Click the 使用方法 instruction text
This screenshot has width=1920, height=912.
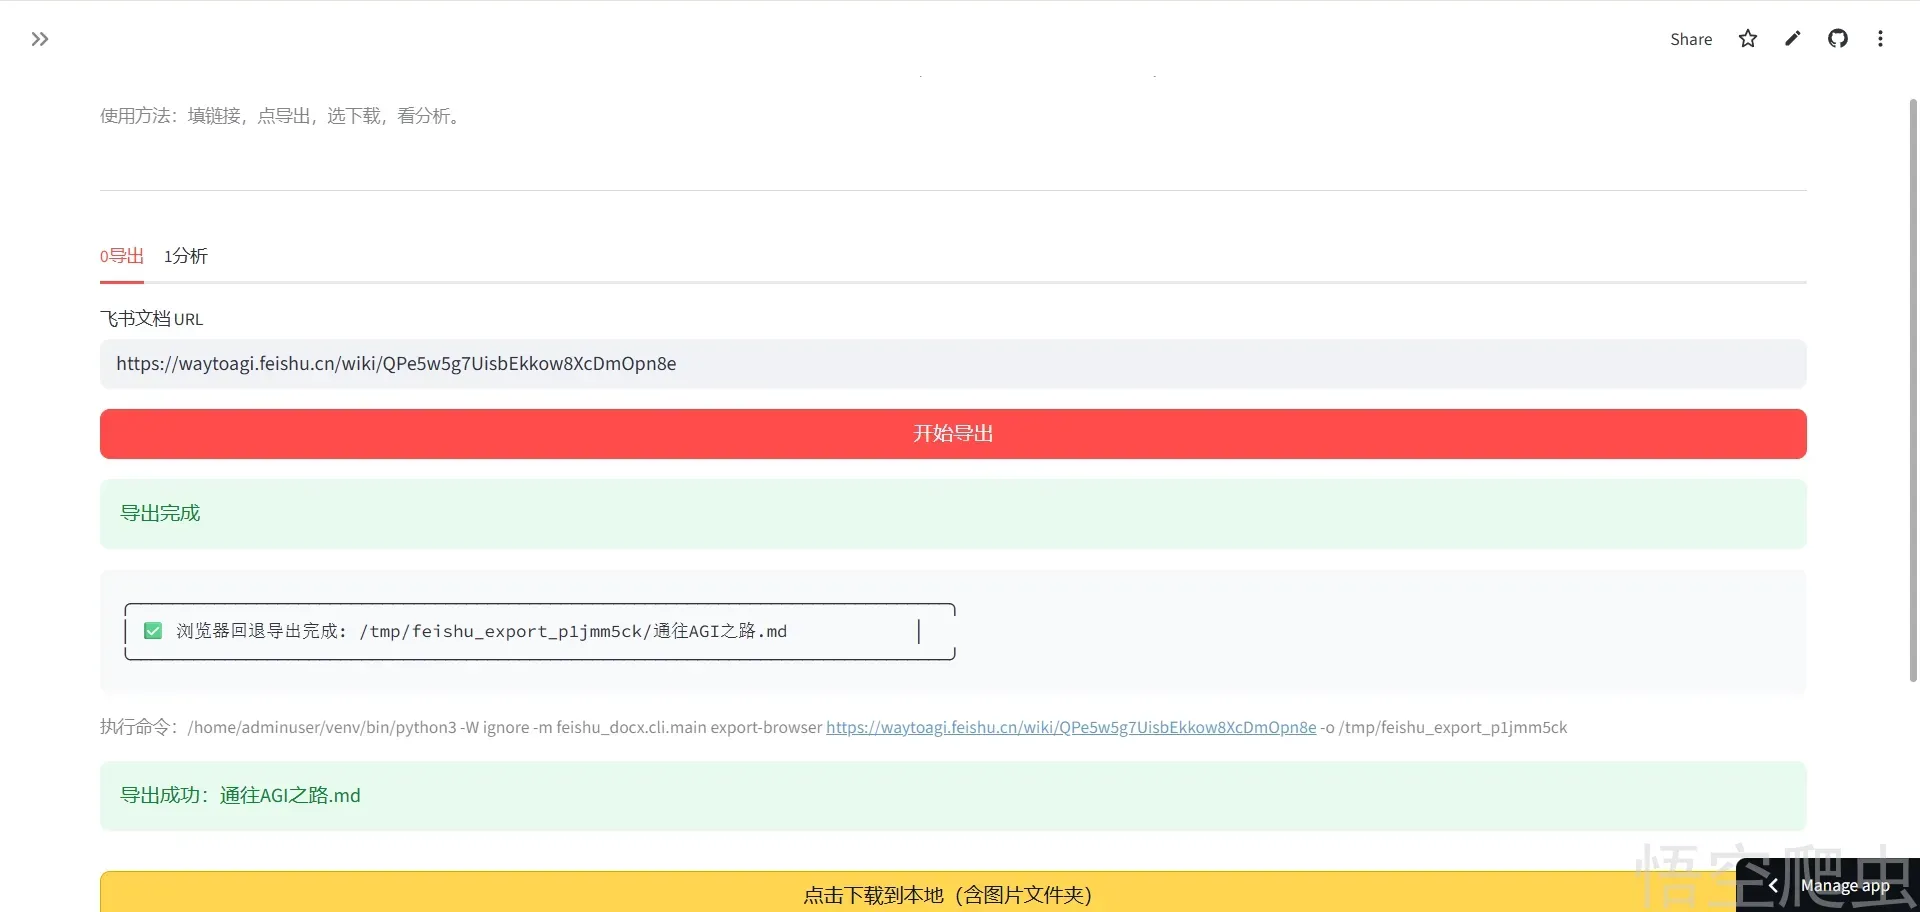(x=282, y=116)
